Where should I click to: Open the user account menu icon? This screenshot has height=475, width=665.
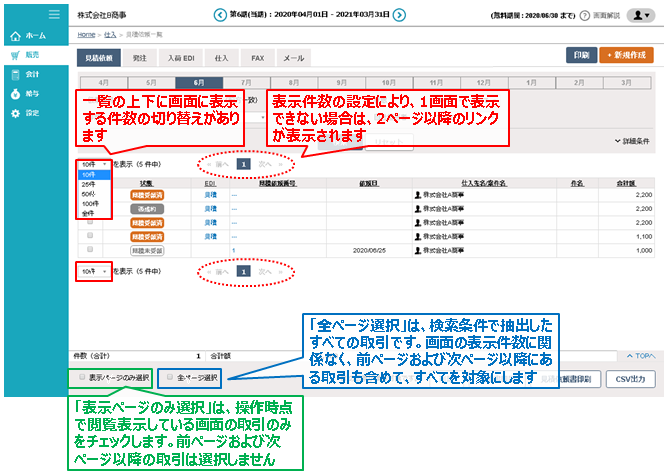[638, 15]
